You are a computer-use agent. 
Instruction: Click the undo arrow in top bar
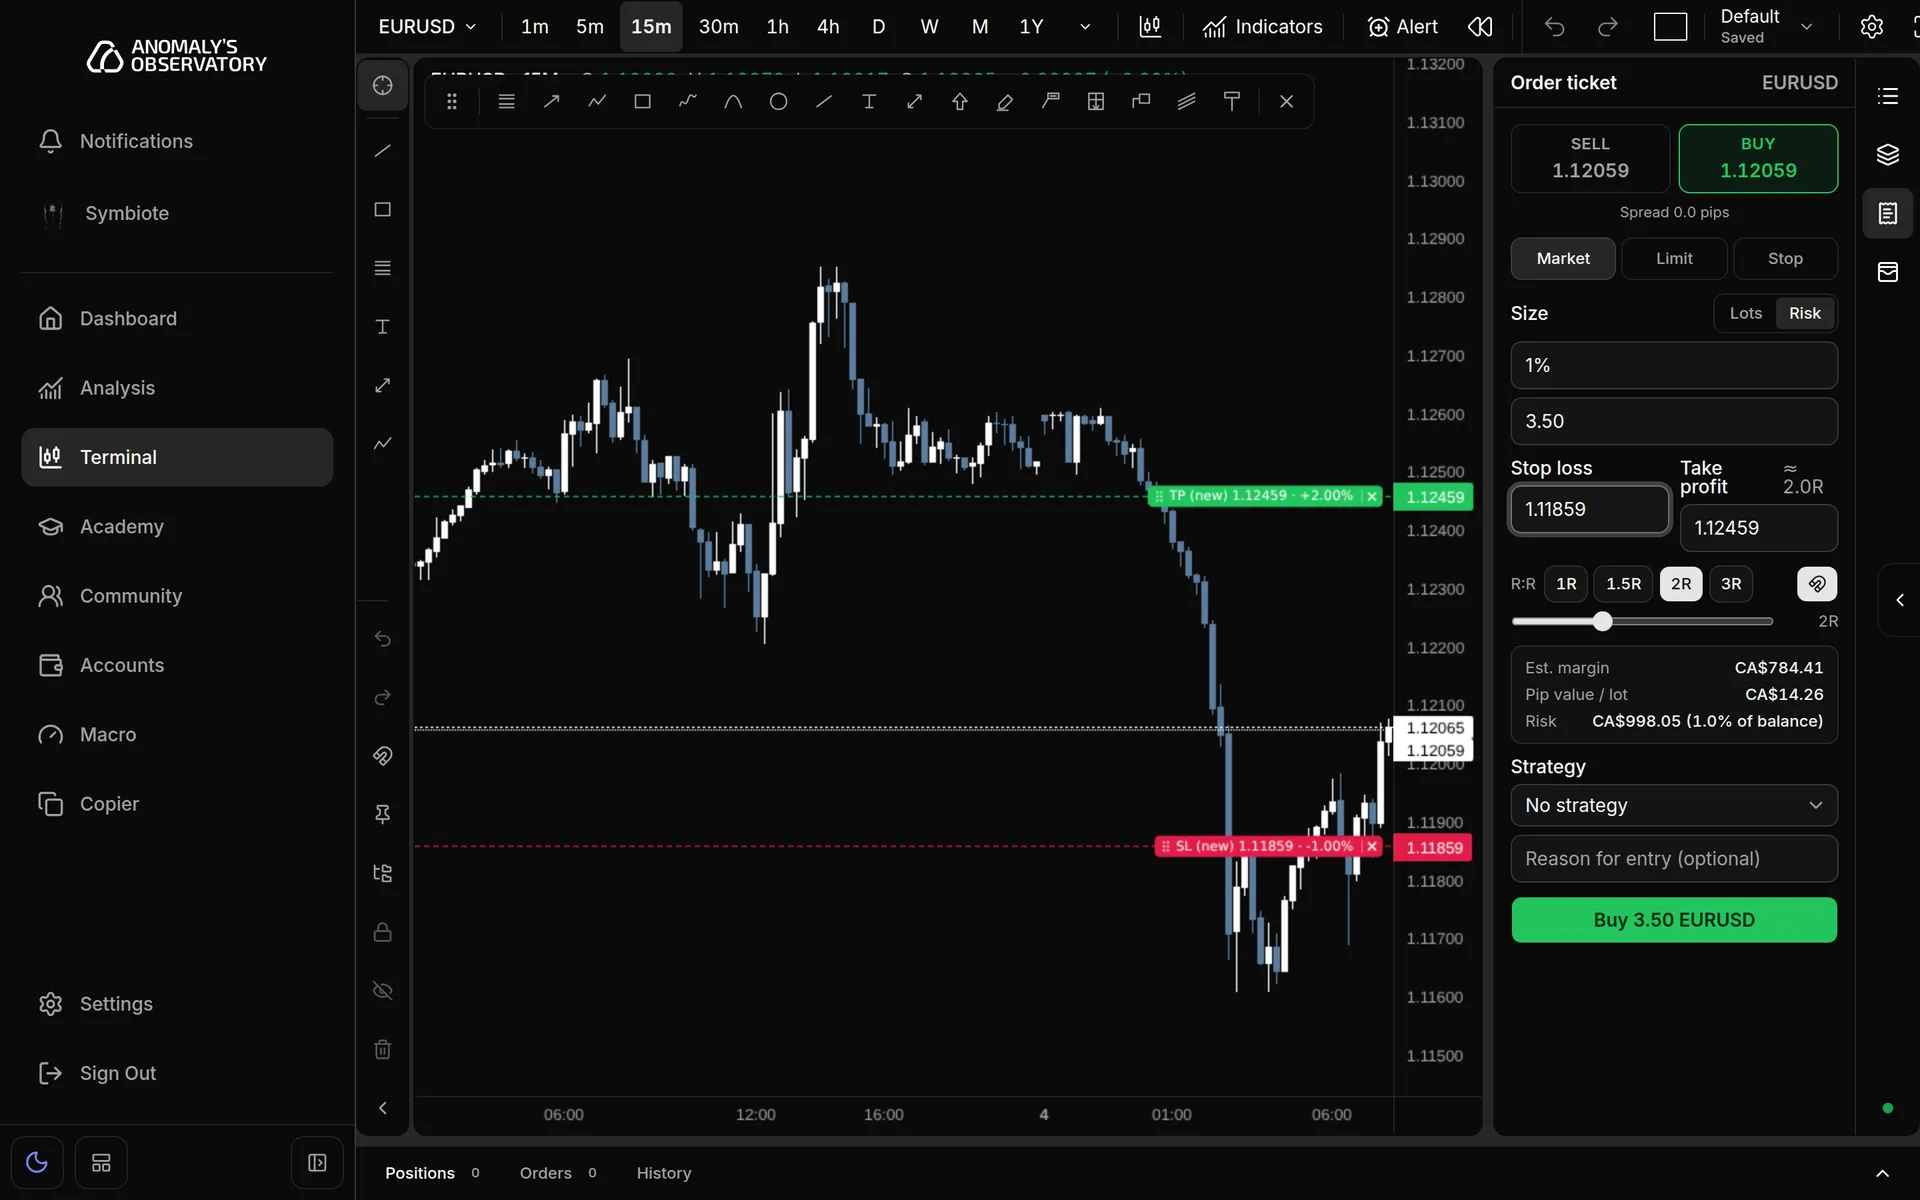point(1554,27)
